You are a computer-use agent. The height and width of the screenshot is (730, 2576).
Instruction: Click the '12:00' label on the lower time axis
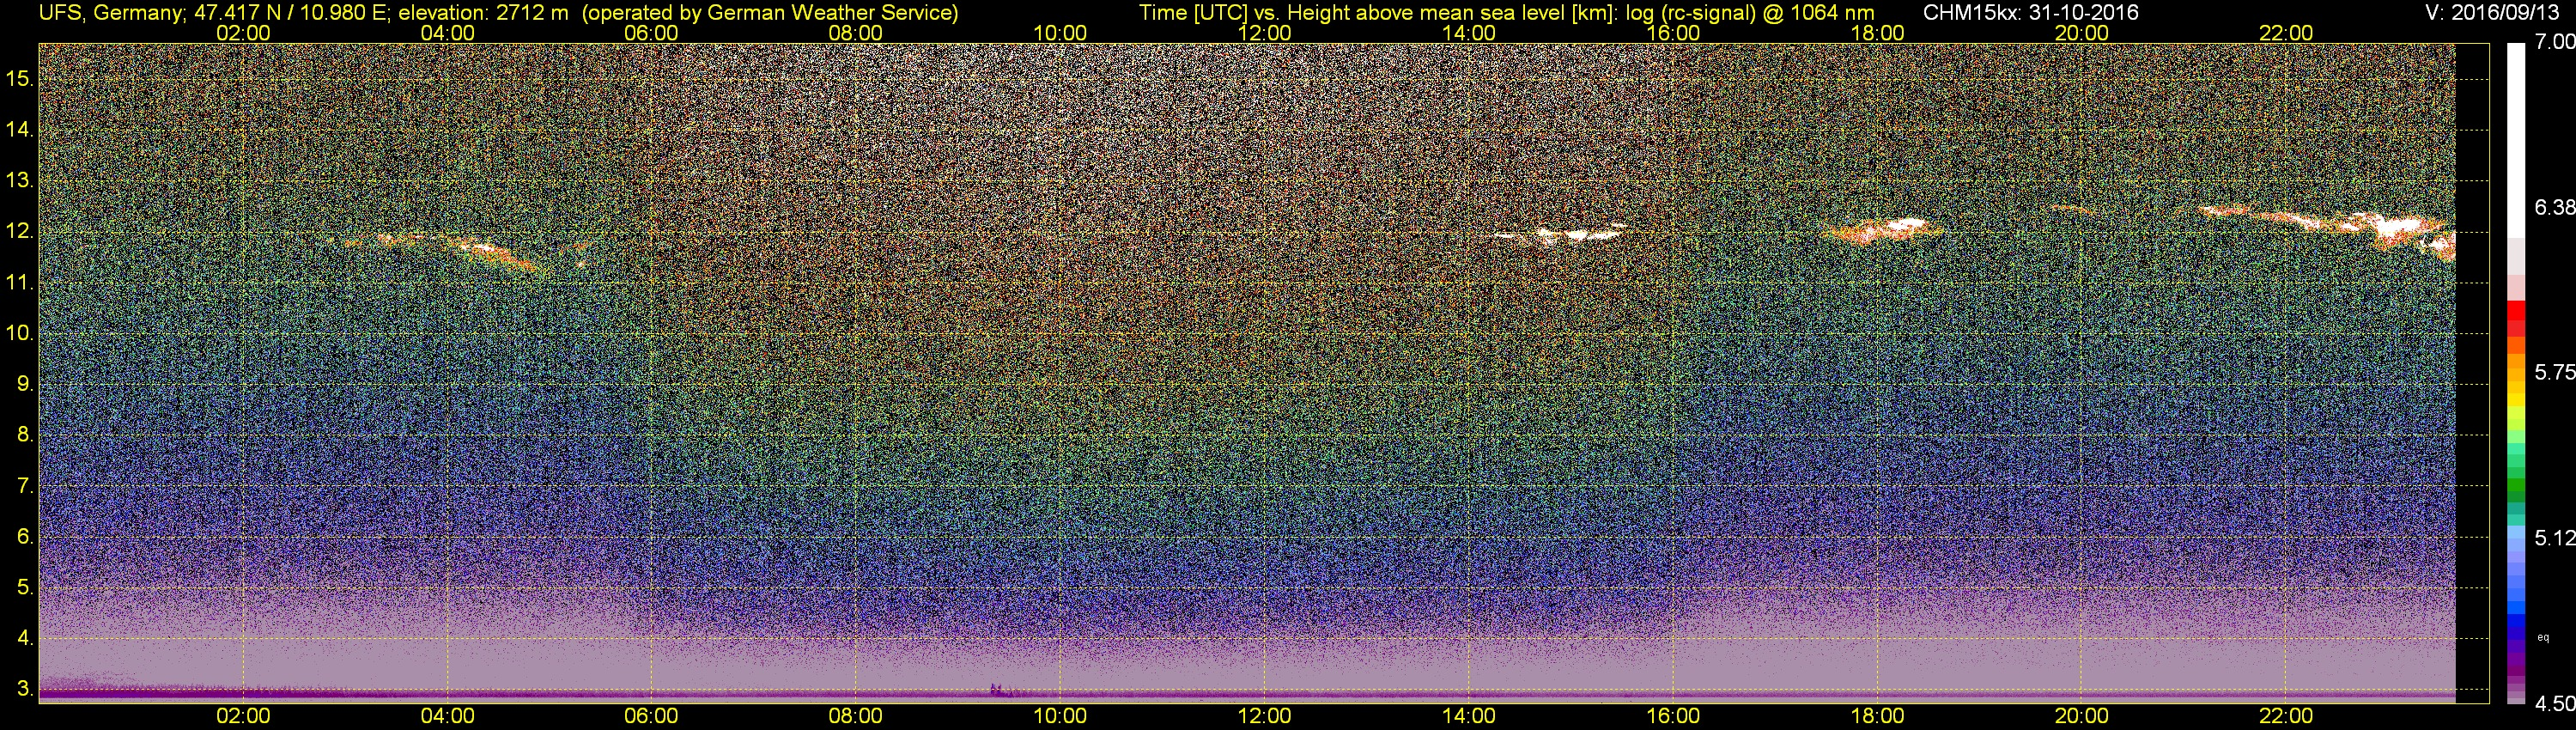click(x=1264, y=716)
